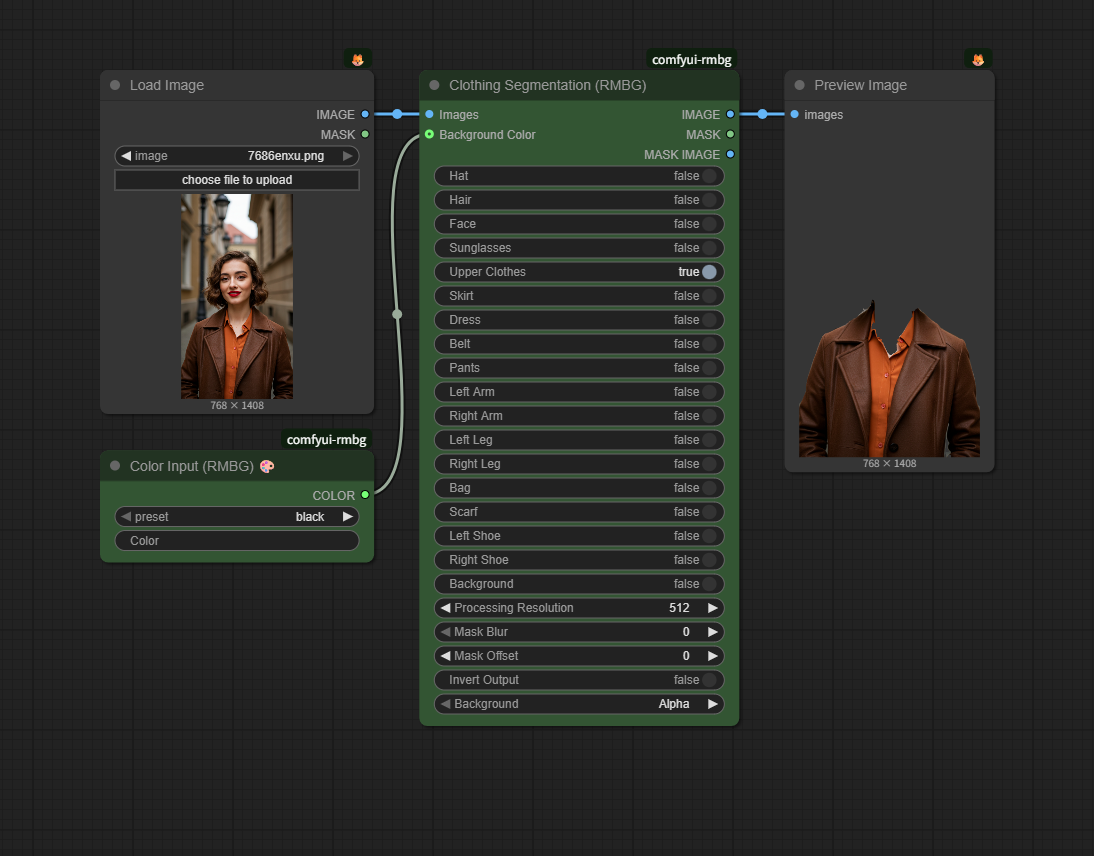Click the MASK IMAGE output socket
This screenshot has width=1094, height=856.
[730, 154]
